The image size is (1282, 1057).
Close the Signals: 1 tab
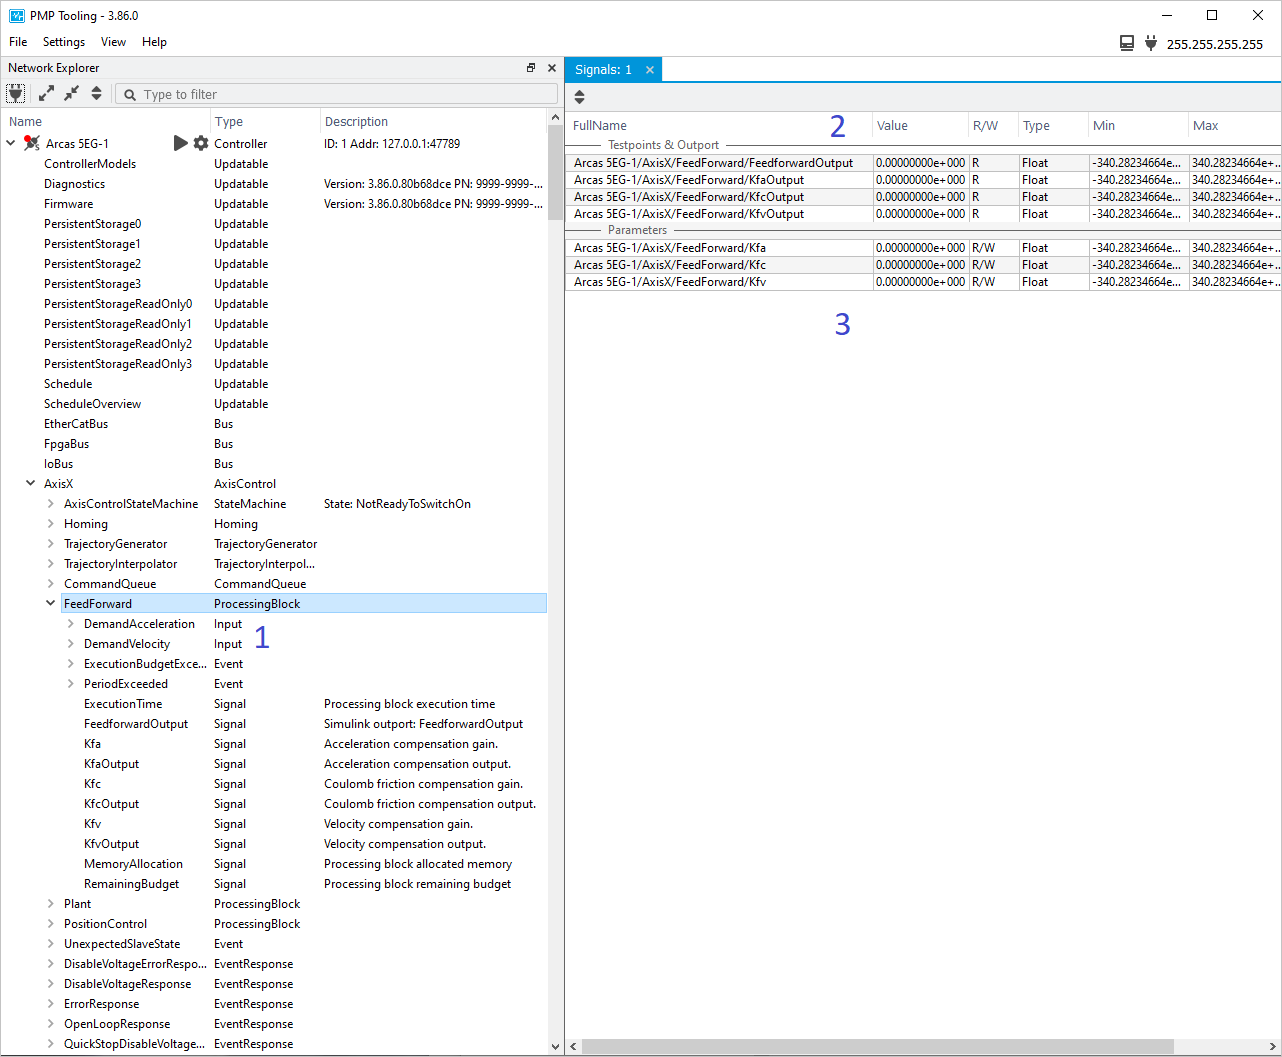650,70
